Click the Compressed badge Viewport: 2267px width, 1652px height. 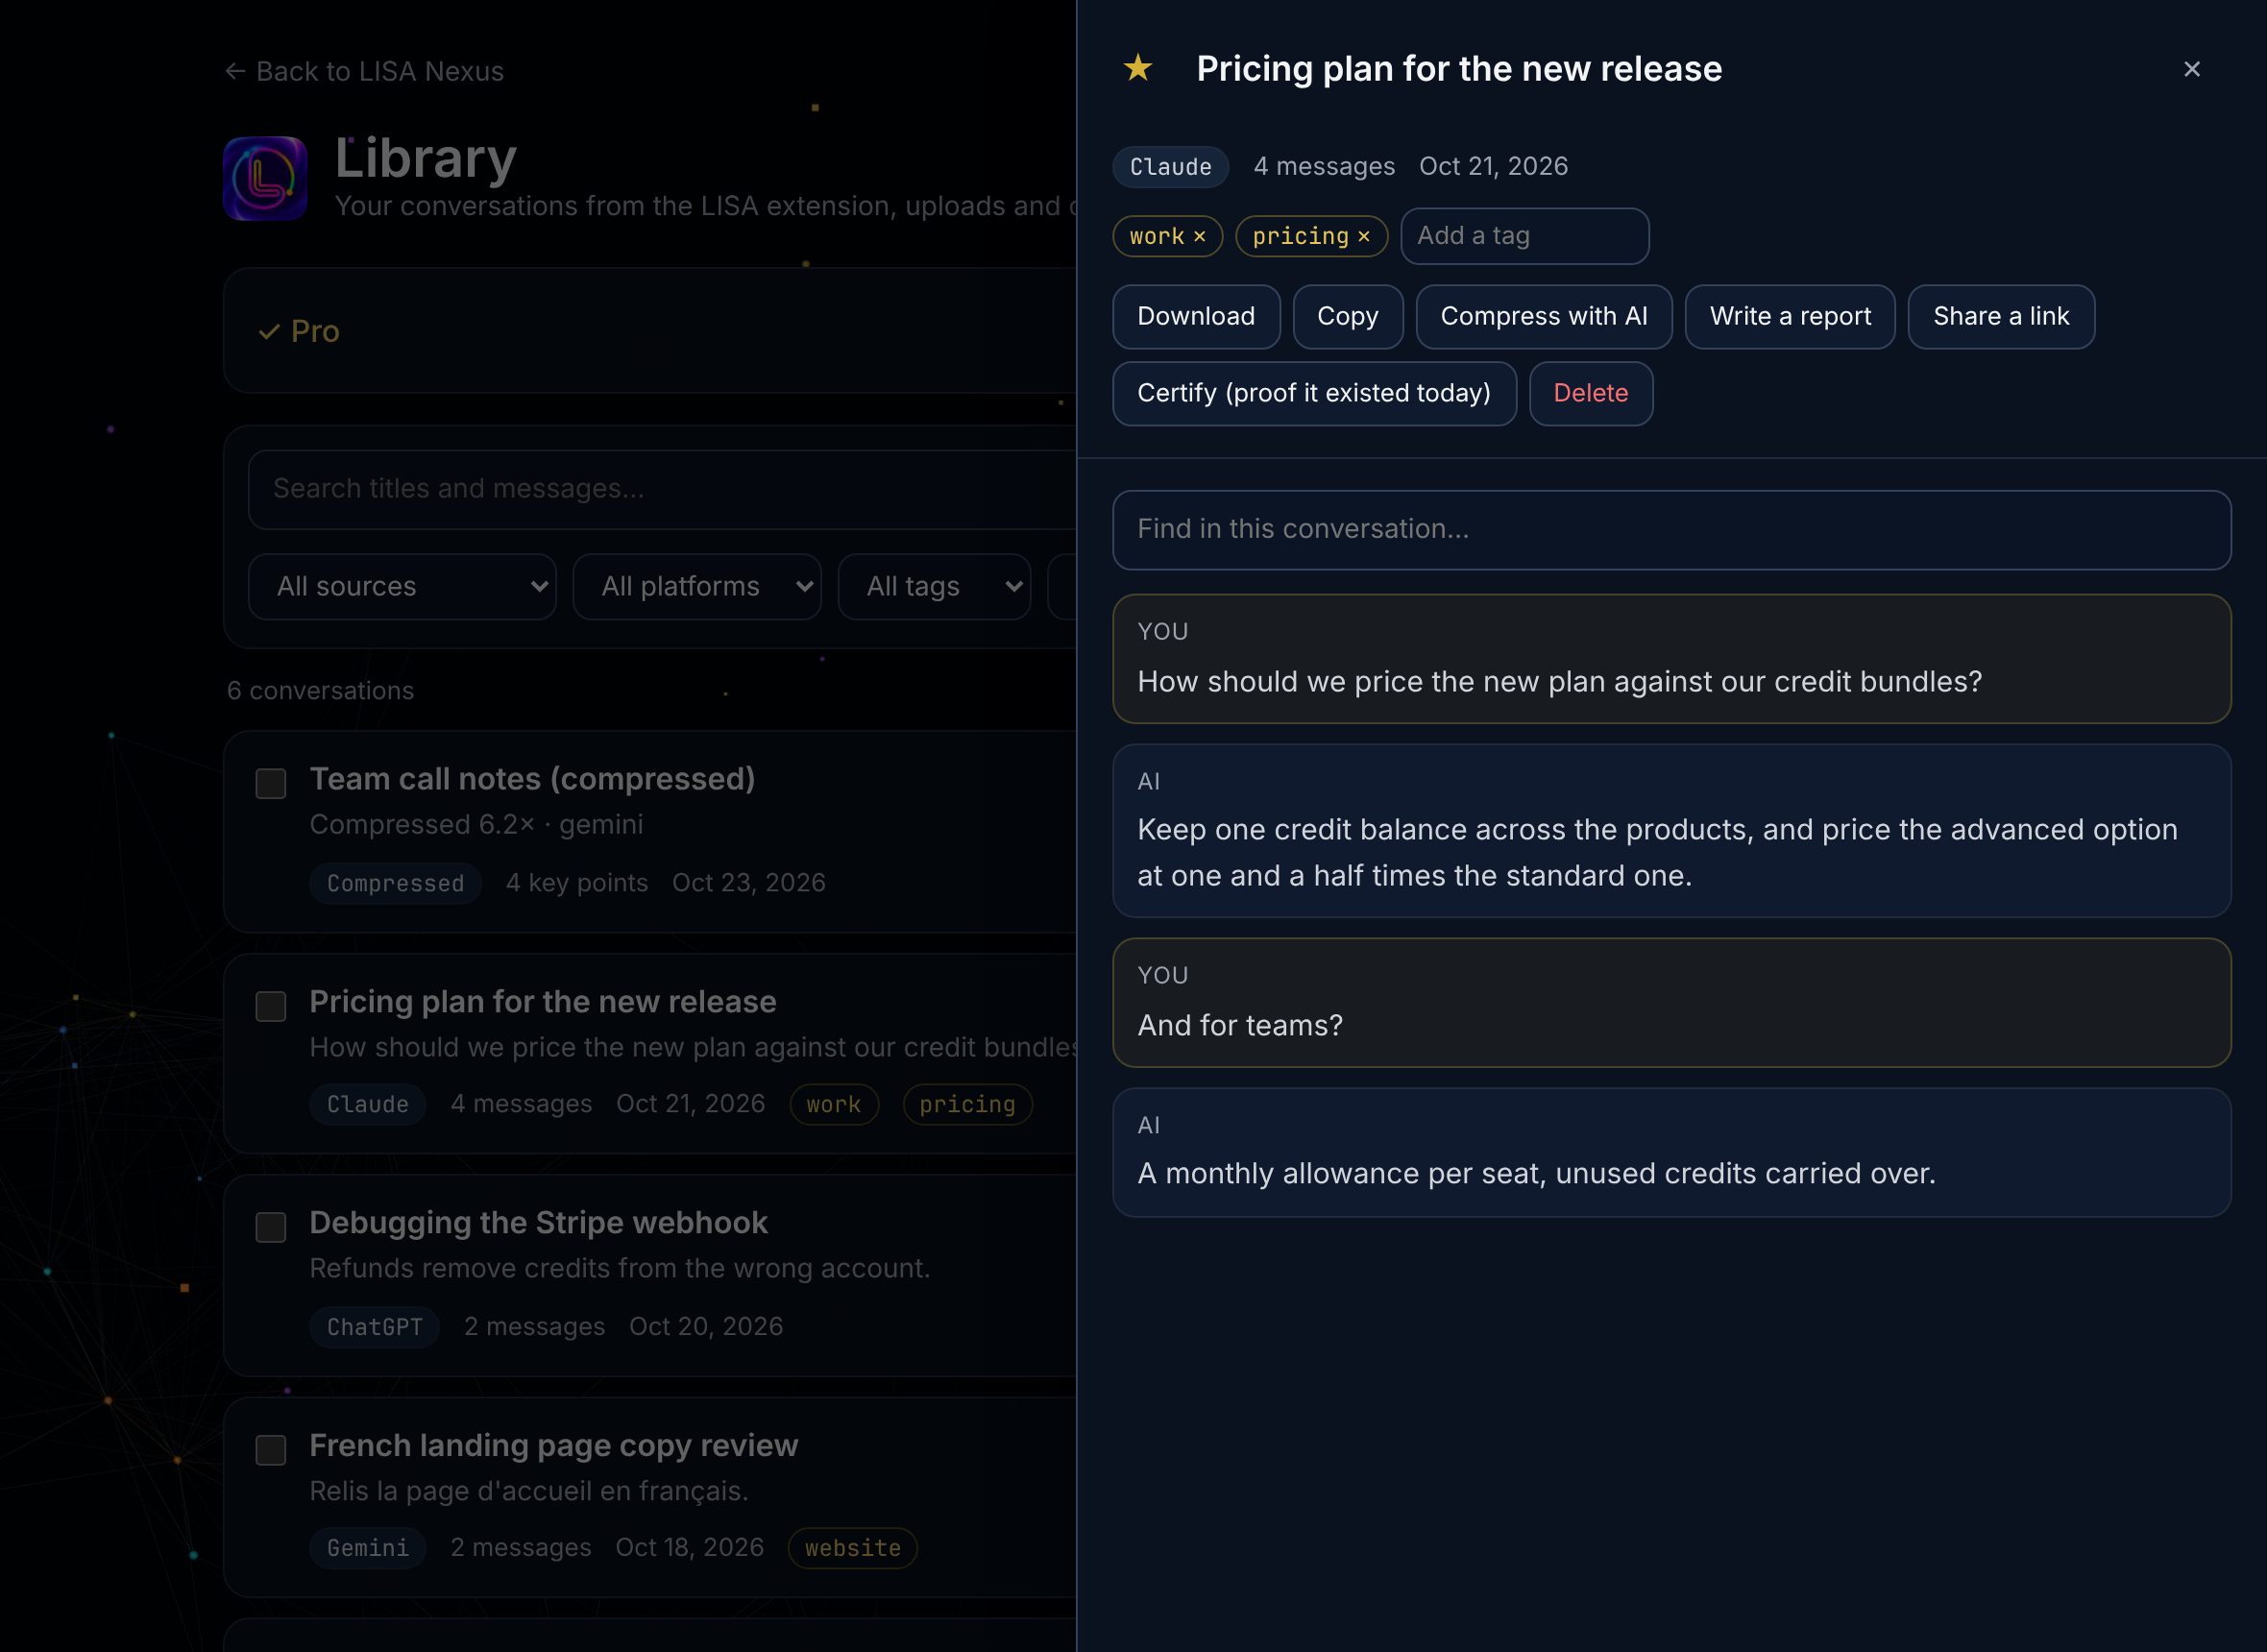(x=395, y=884)
